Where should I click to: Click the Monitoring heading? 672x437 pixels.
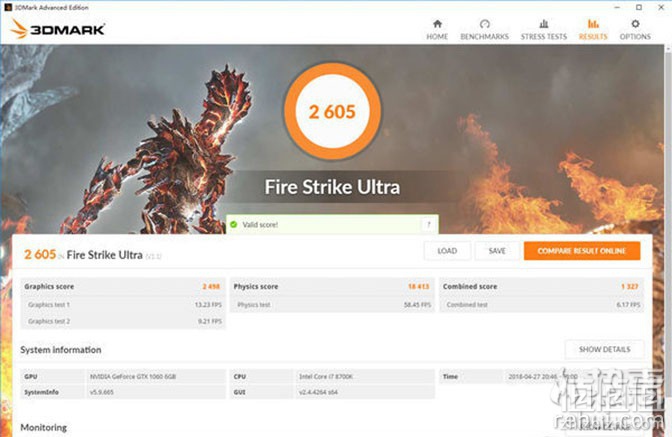pyautogui.click(x=44, y=427)
